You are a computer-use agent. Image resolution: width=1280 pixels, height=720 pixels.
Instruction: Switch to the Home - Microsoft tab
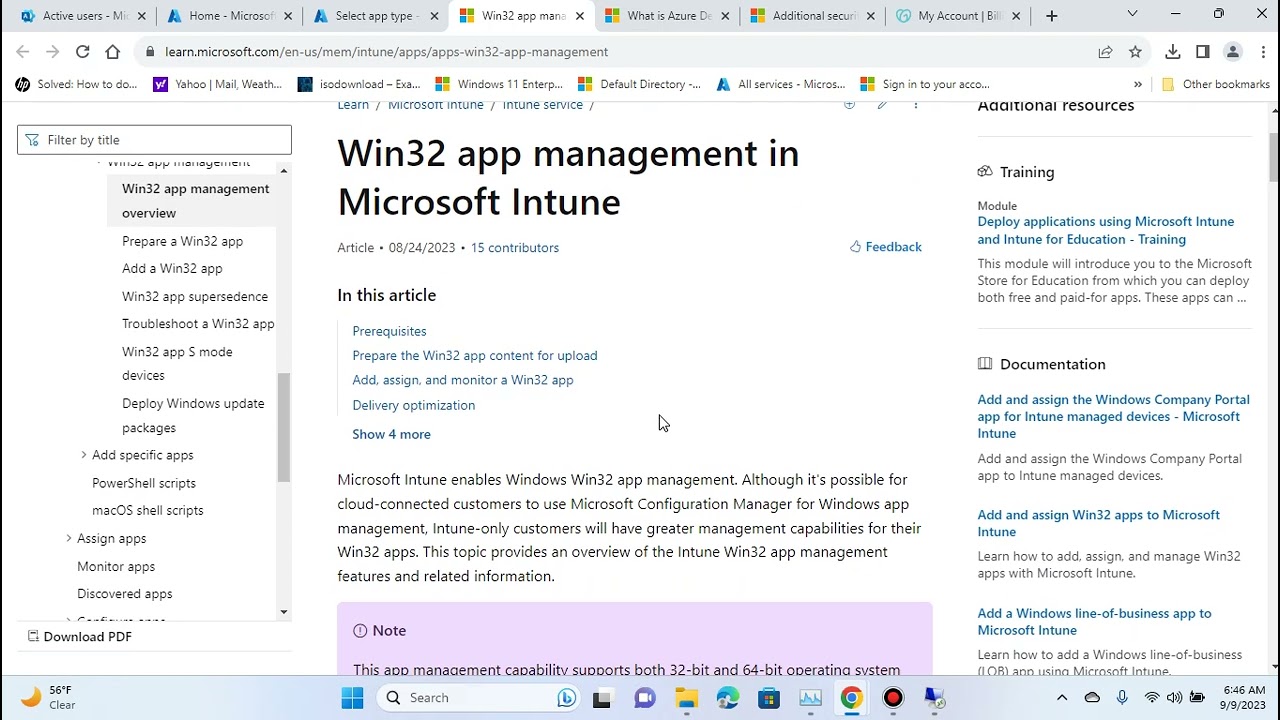point(222,16)
